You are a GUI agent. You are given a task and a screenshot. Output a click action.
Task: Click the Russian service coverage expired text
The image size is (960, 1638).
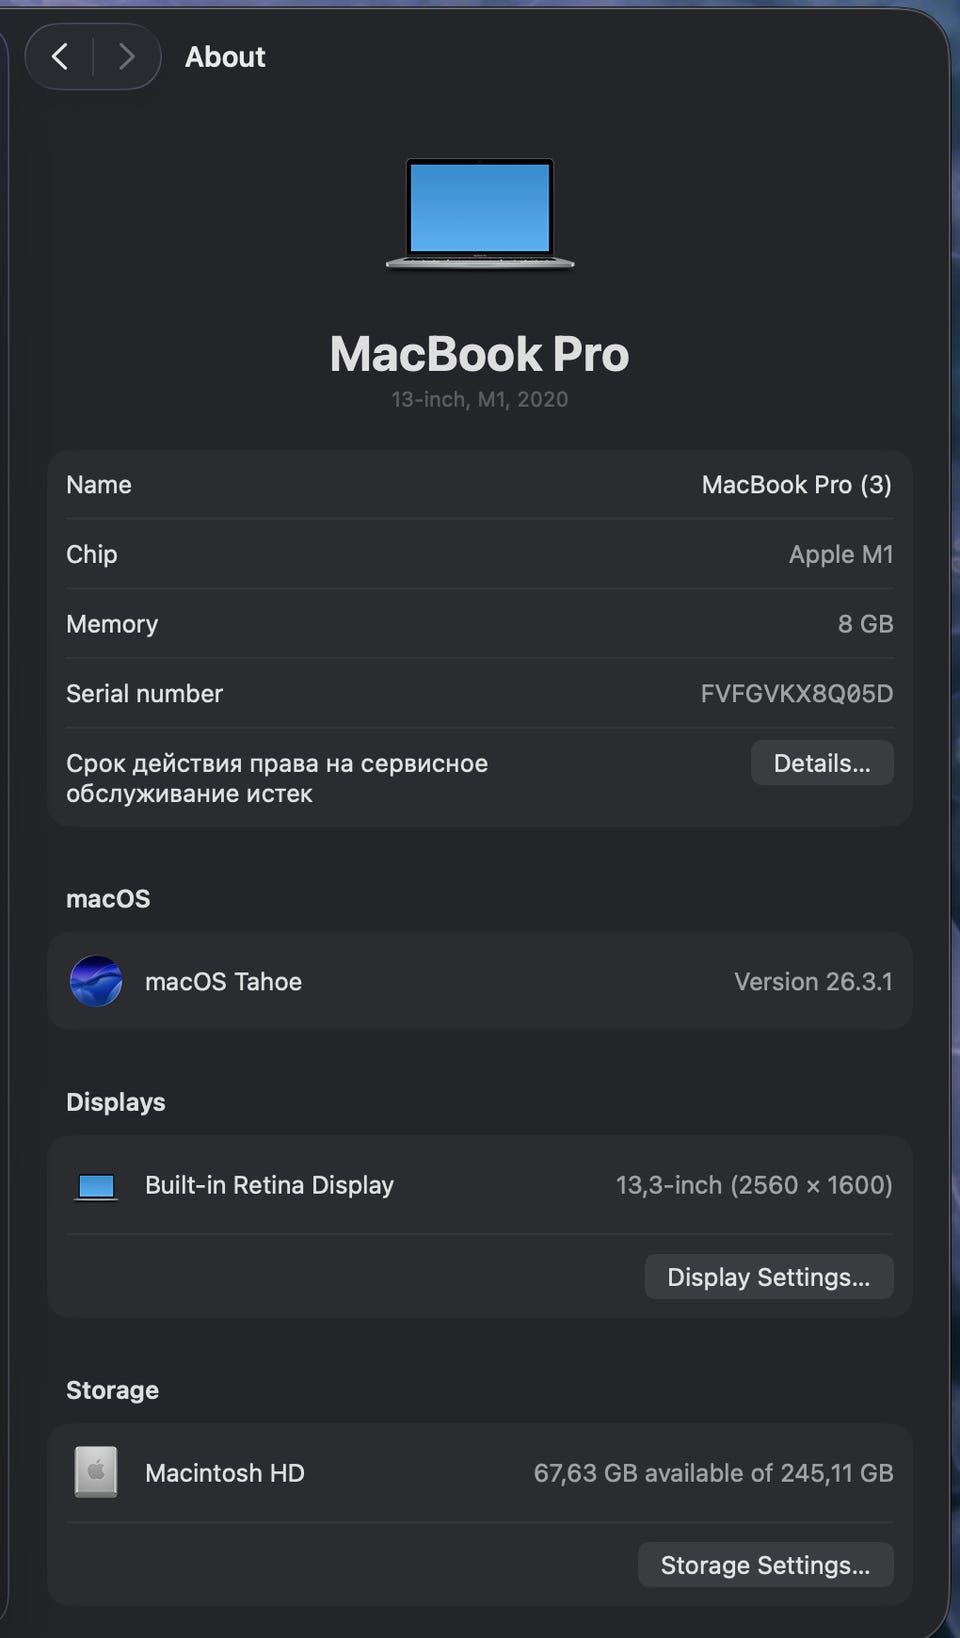point(277,778)
